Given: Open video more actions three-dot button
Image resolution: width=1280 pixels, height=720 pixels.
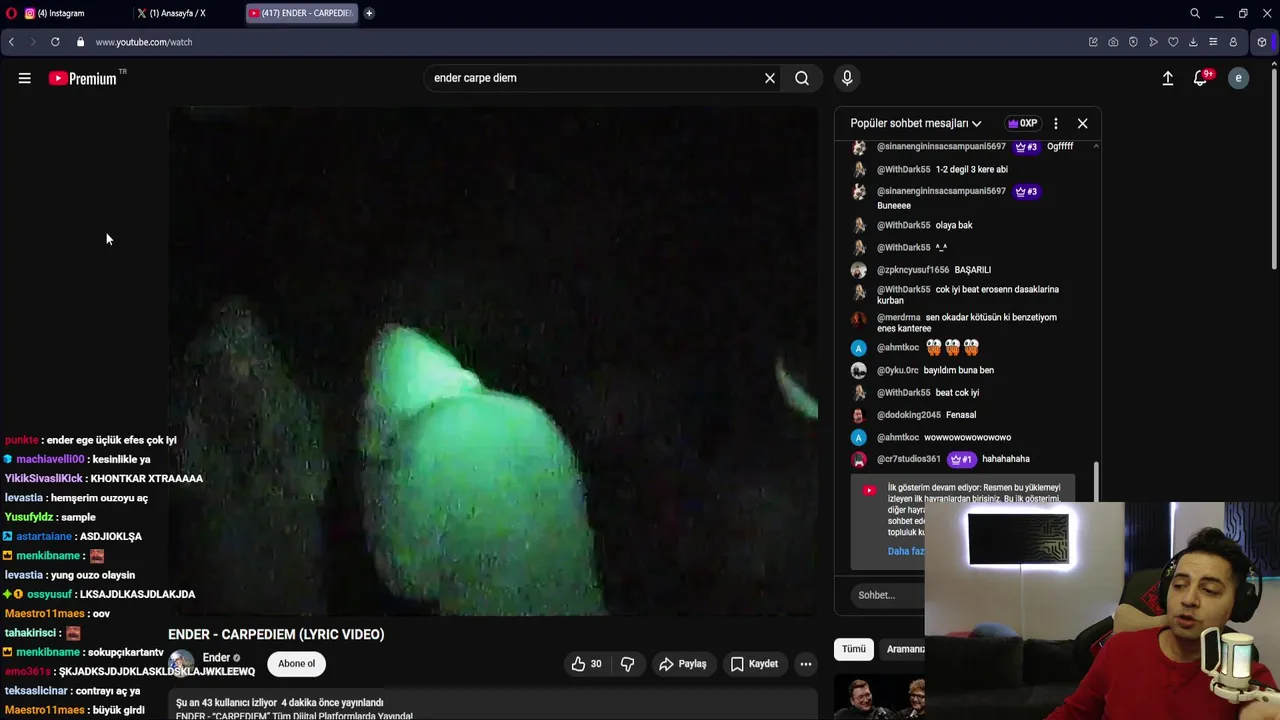Looking at the screenshot, I should click(x=806, y=664).
